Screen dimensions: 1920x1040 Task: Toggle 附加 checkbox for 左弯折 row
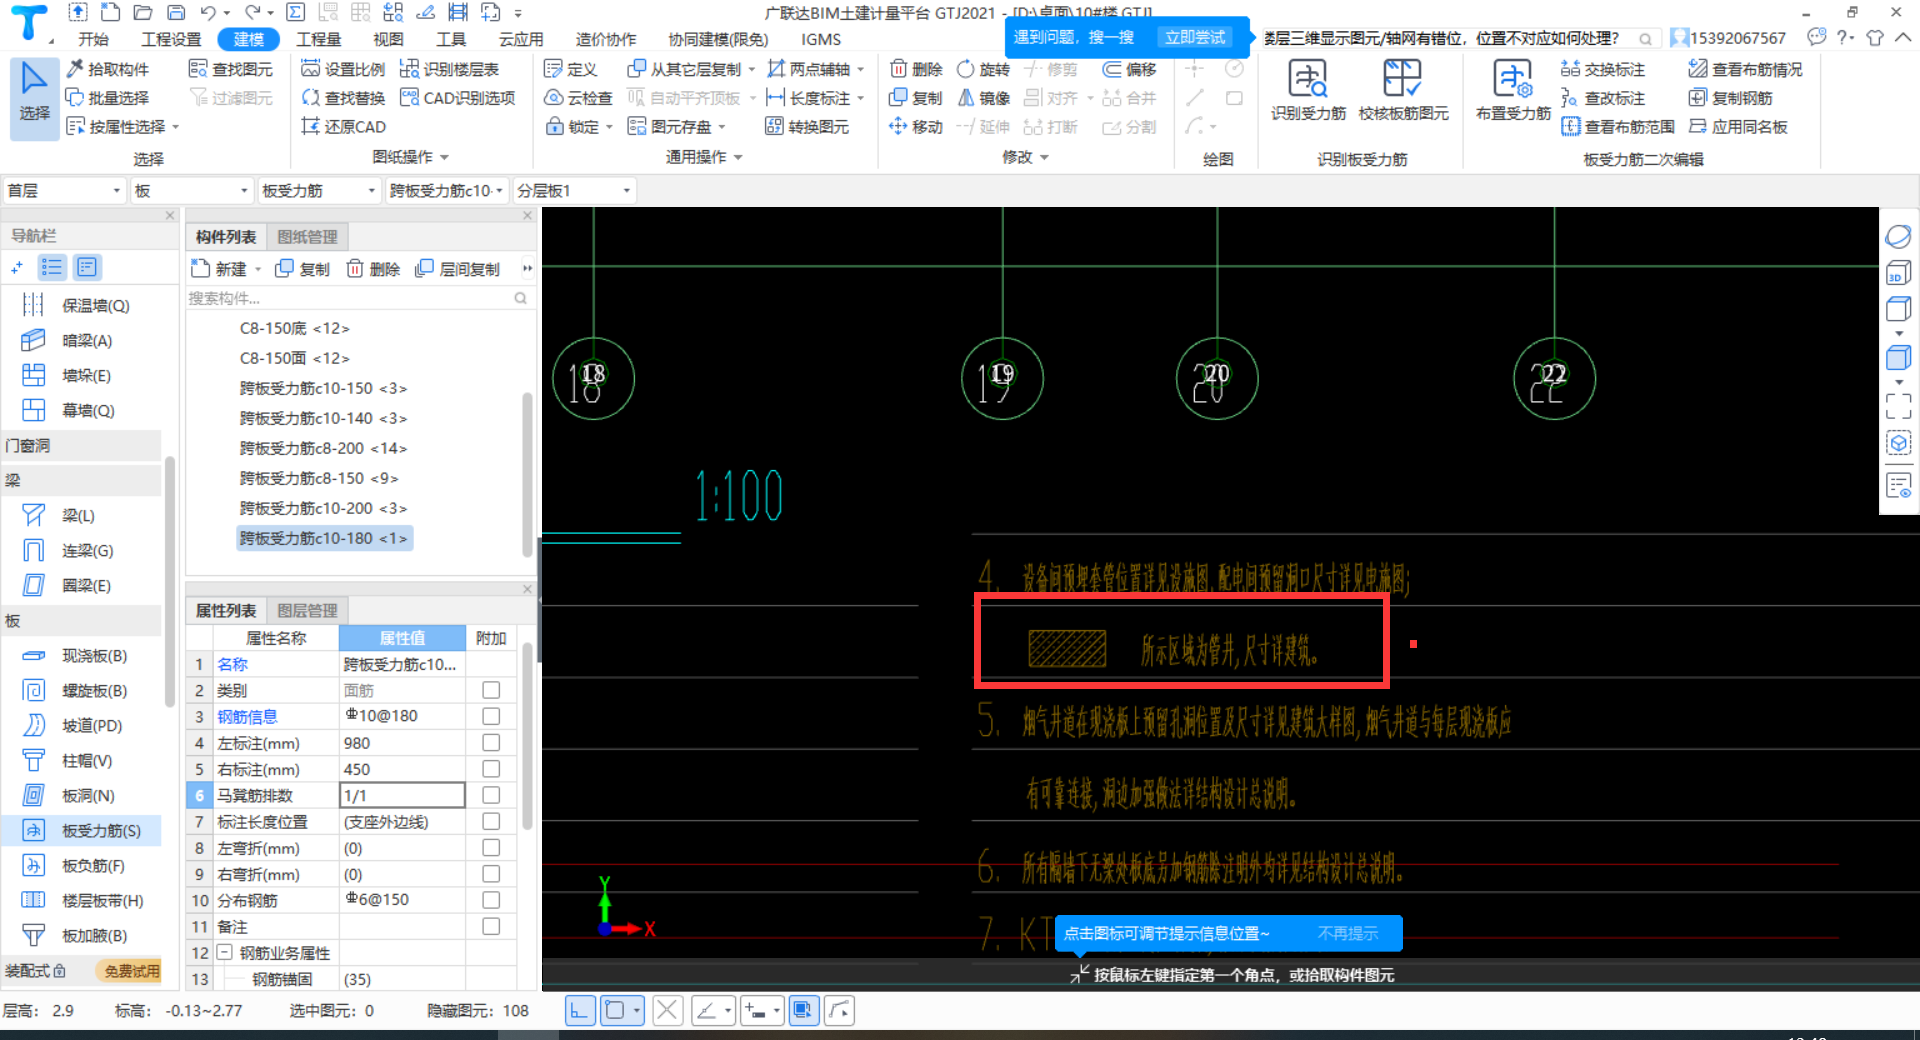click(491, 848)
